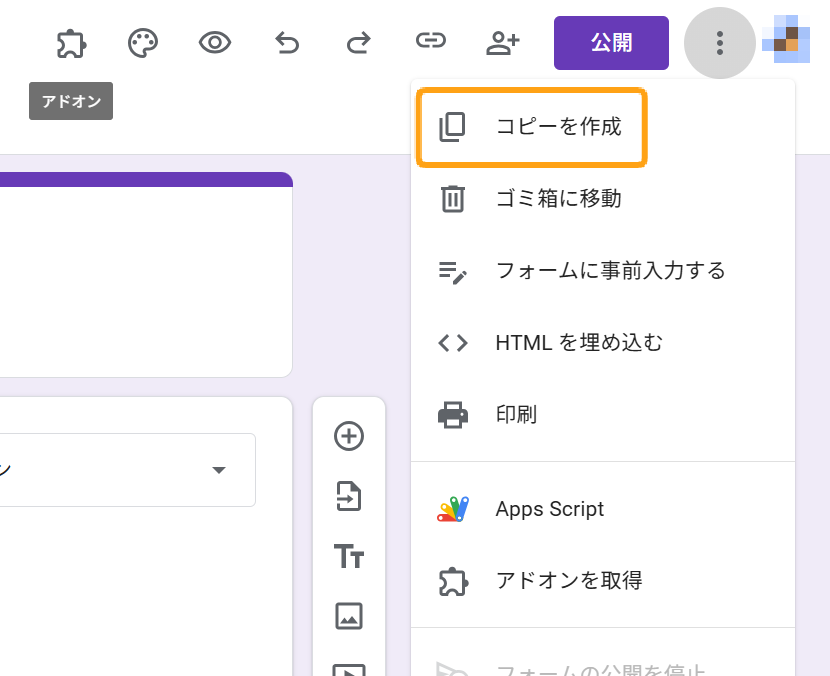The image size is (830, 676).
Task: Click the preview eye icon
Action: [215, 43]
